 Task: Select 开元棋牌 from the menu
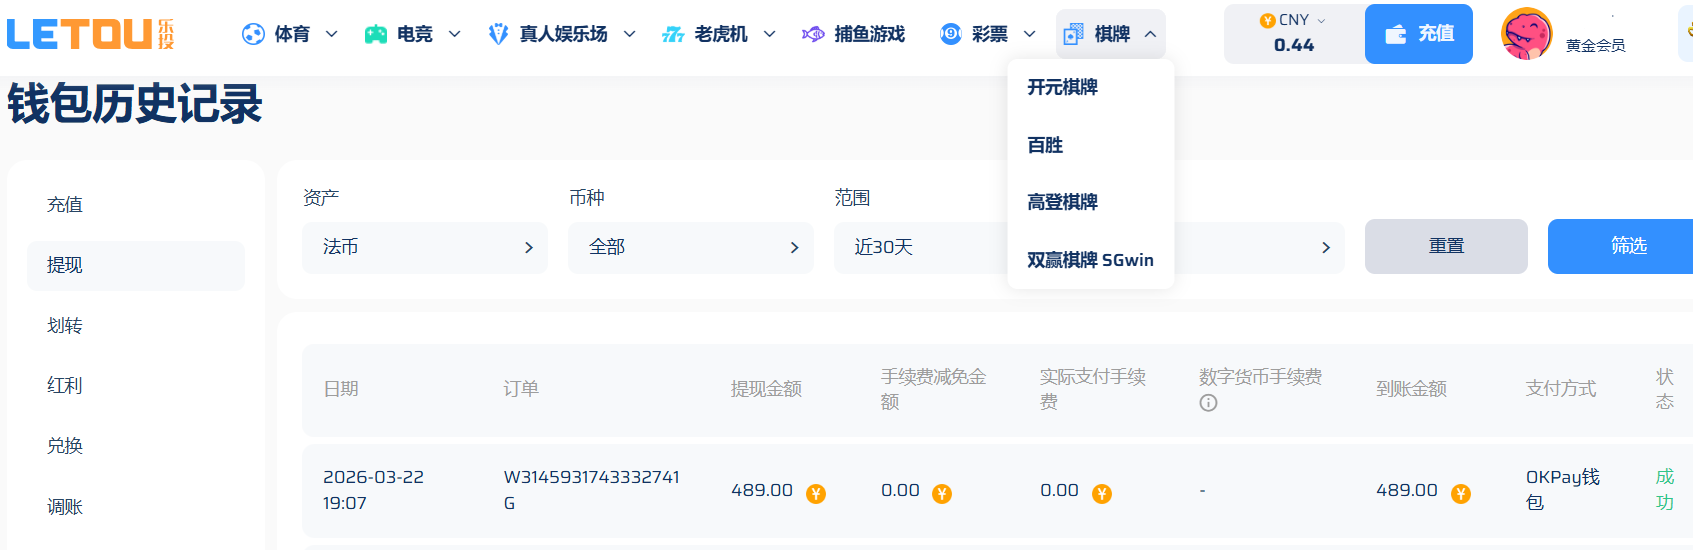click(x=1062, y=87)
